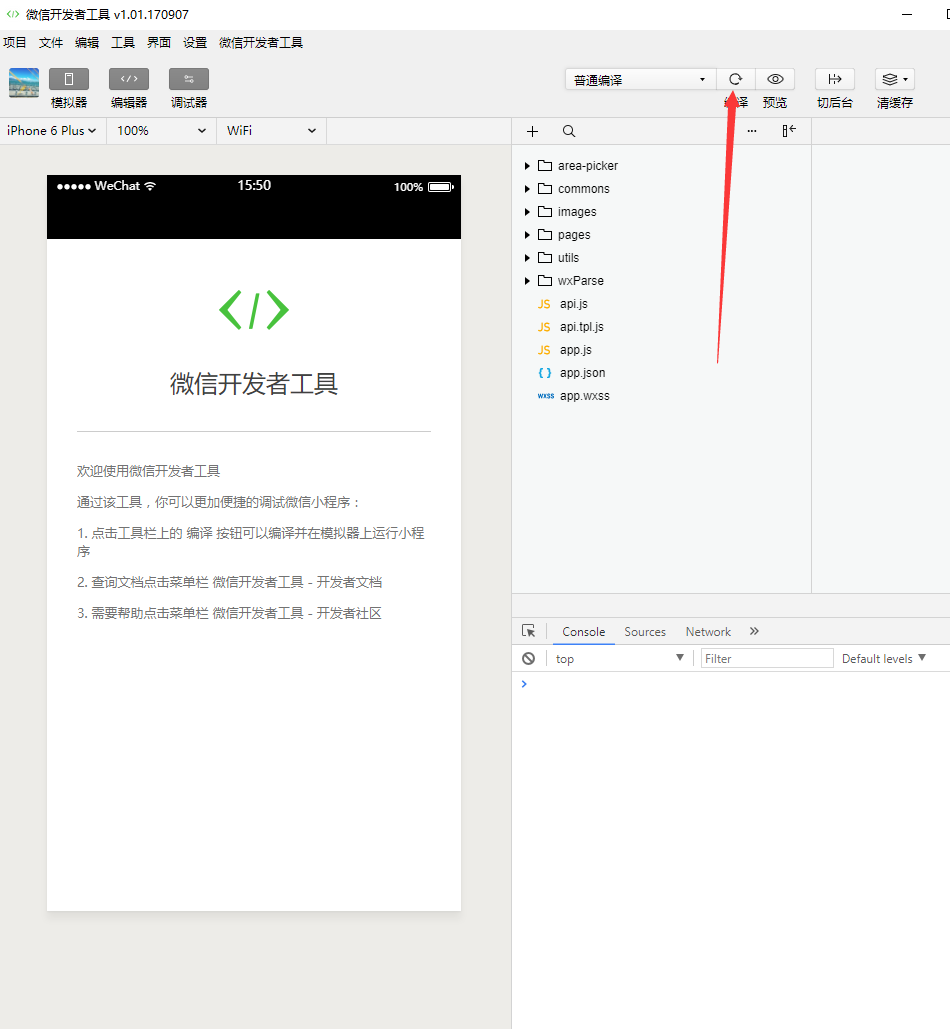The height and width of the screenshot is (1029, 950).
Task: Open the iPhone 6 Plus device dropdown
Action: [x=51, y=131]
